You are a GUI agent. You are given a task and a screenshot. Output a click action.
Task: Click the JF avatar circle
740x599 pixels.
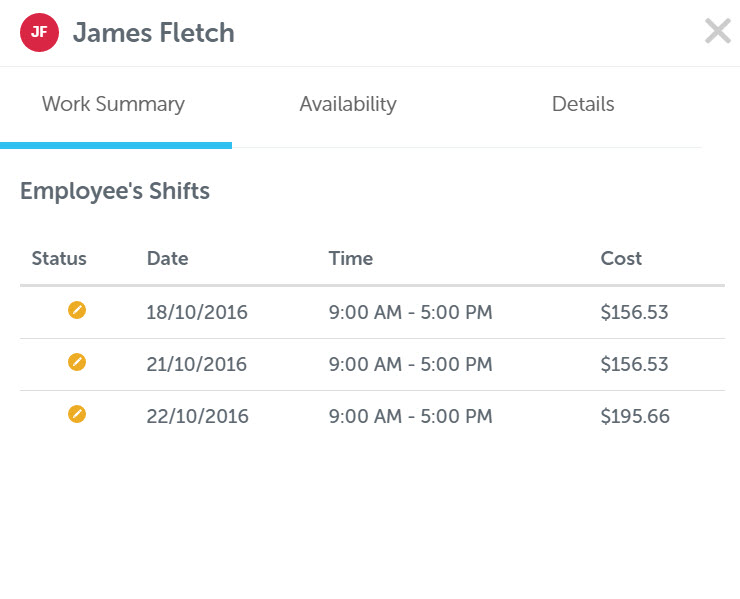click(x=39, y=32)
